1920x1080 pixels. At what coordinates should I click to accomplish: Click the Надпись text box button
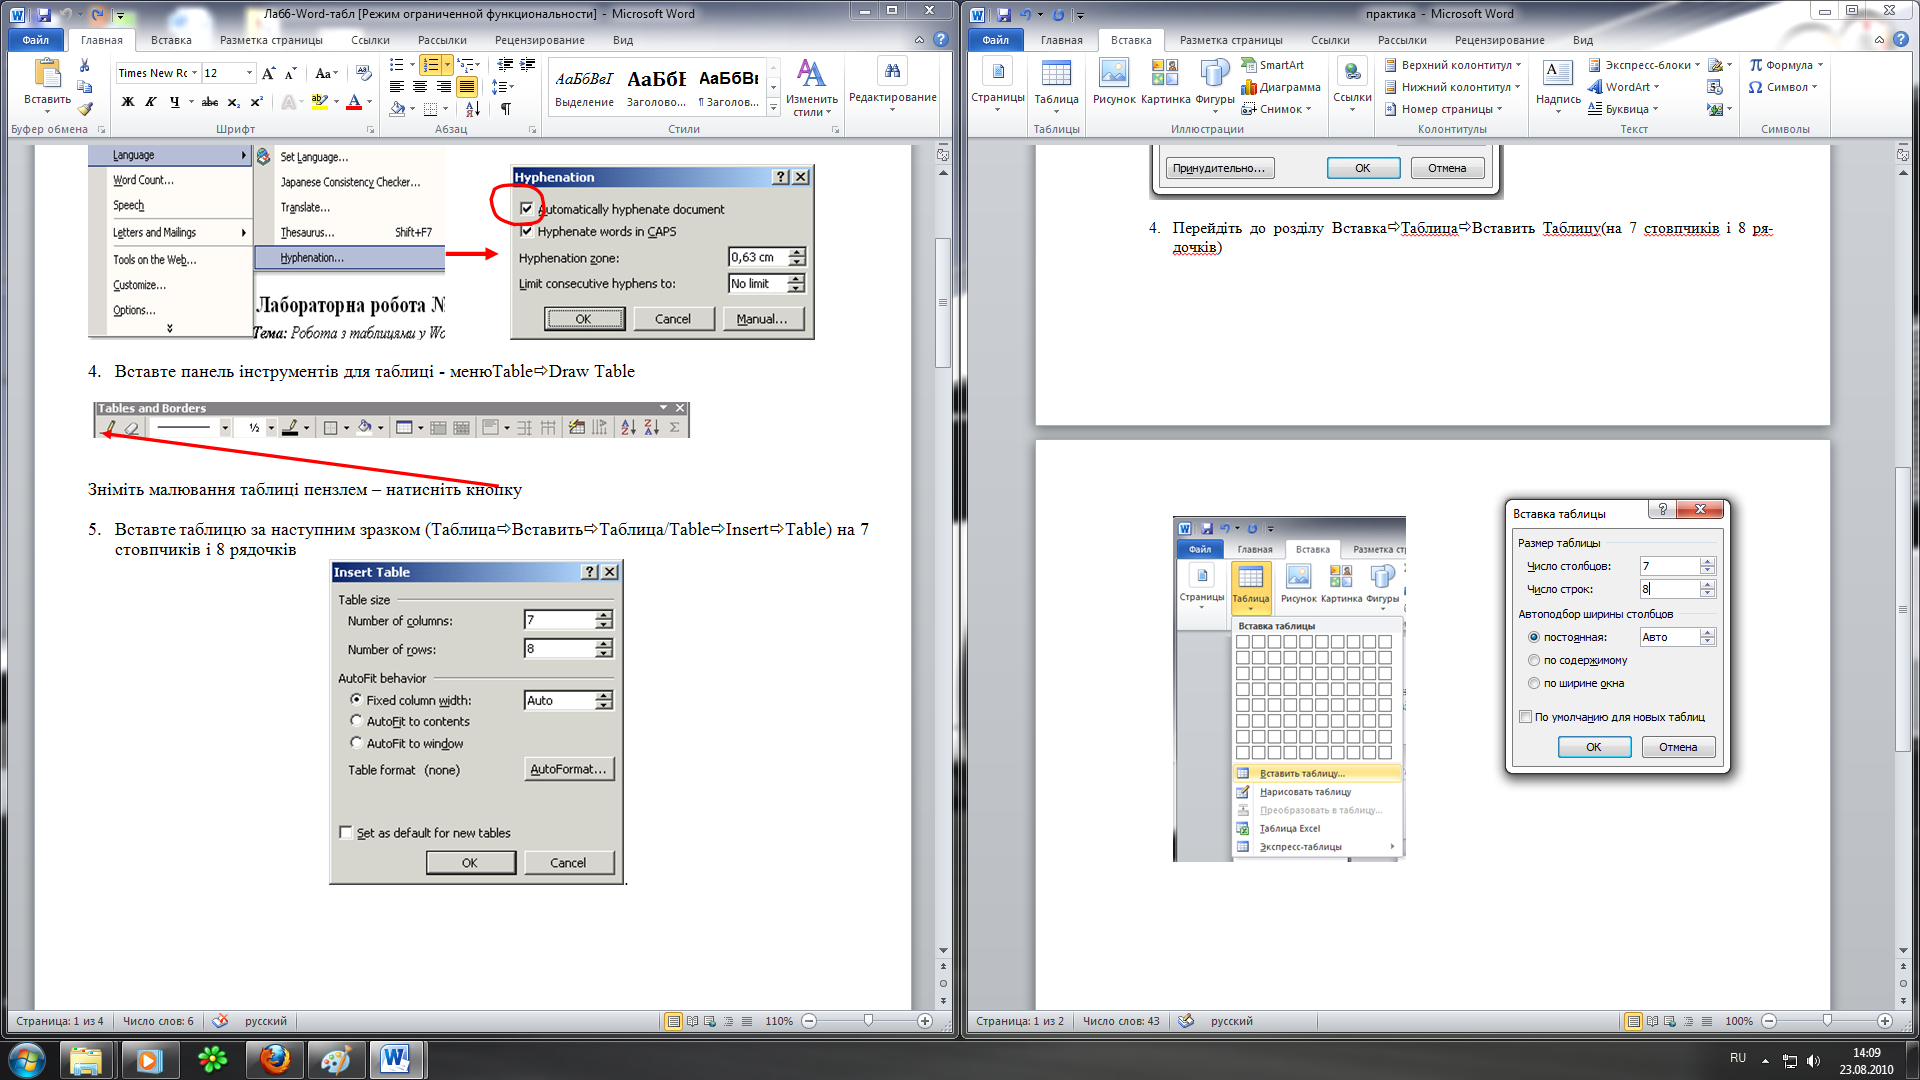pos(1557,84)
